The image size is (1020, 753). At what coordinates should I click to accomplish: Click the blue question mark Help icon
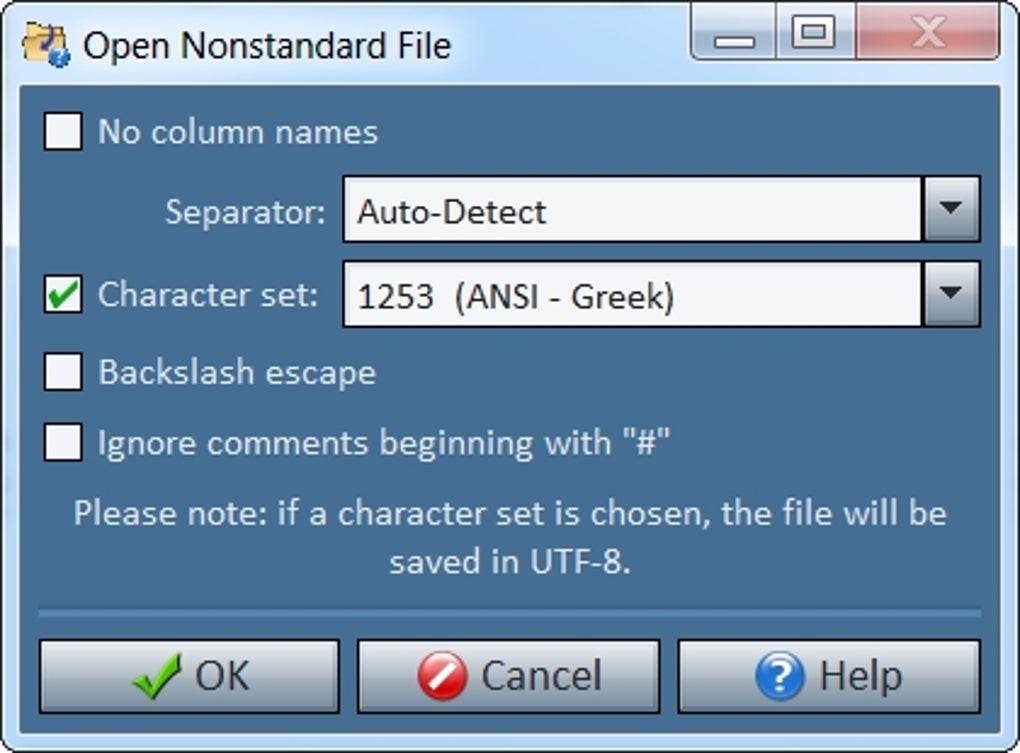[780, 676]
